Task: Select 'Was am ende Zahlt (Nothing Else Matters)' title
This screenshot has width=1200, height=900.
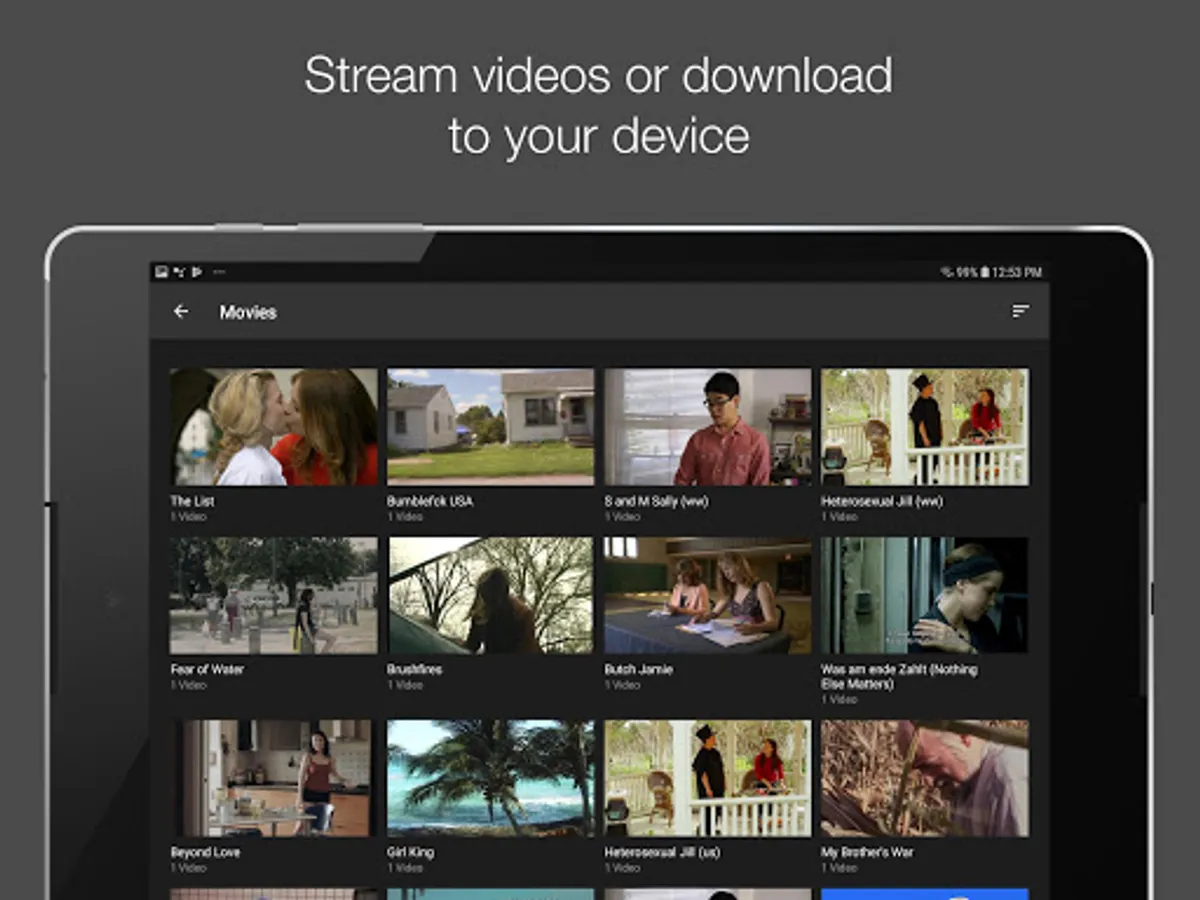Action: click(899, 676)
